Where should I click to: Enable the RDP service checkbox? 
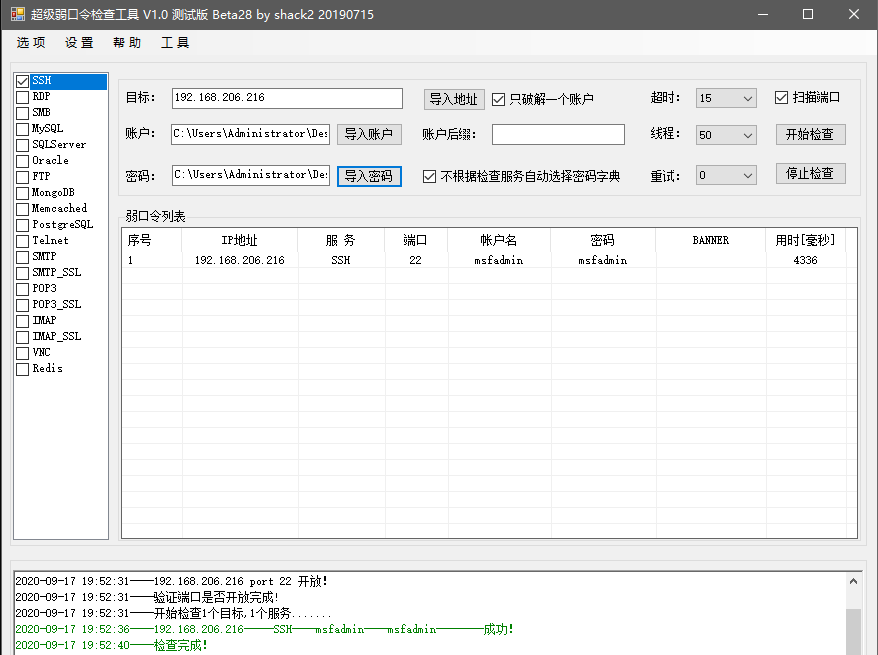(x=22, y=97)
